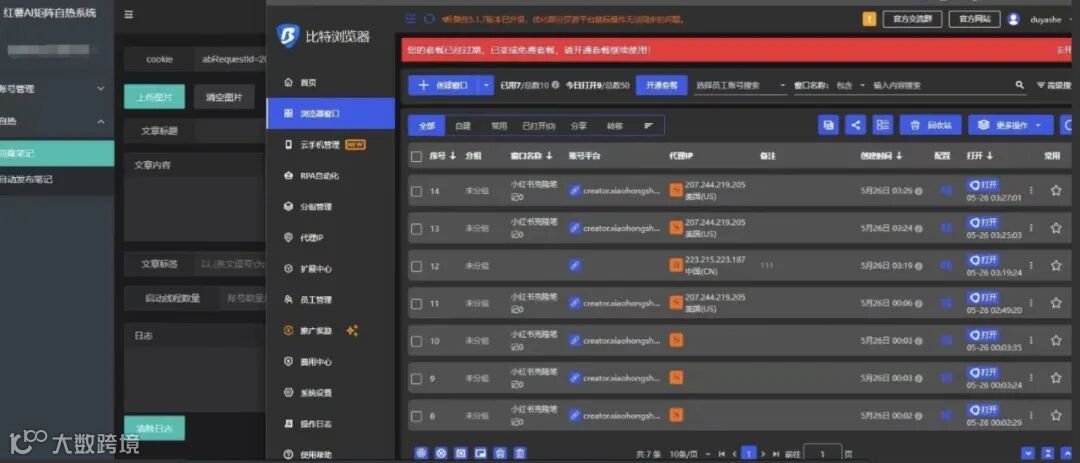Expand 更多操作 dropdown

point(1010,125)
